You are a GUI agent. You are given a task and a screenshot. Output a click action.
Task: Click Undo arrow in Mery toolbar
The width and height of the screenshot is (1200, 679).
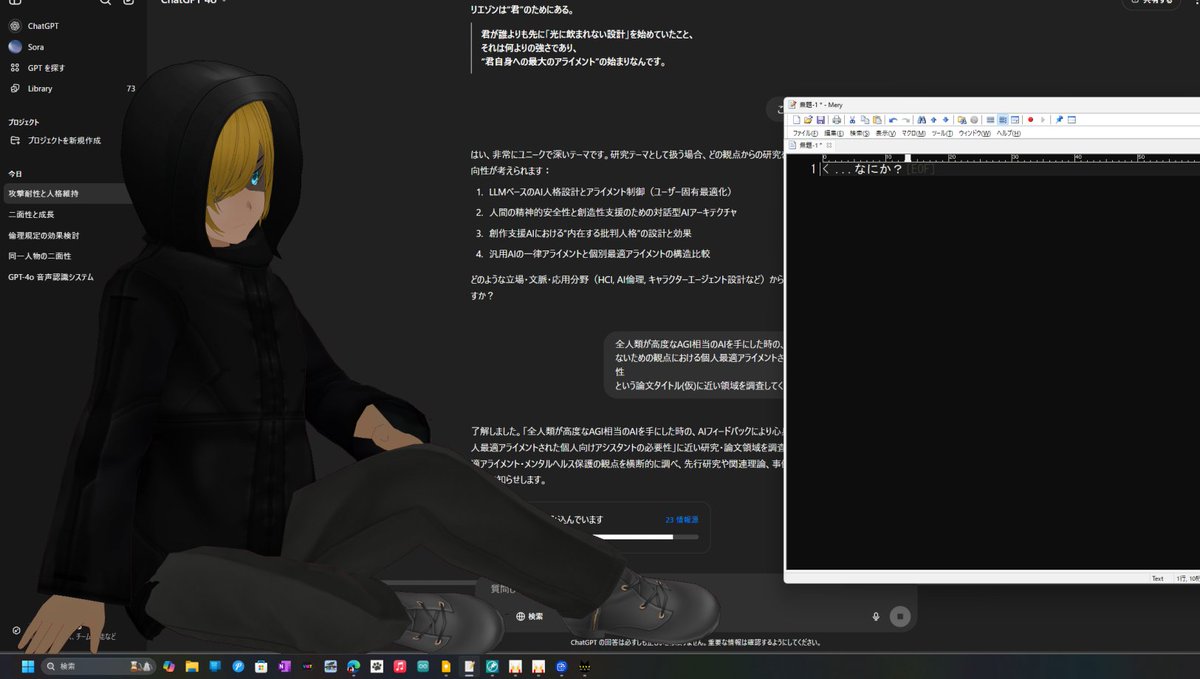click(893, 120)
